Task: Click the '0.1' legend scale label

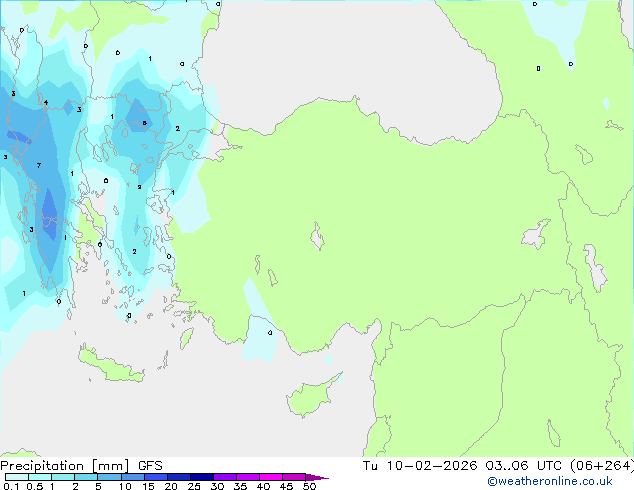Action: click(x=11, y=486)
